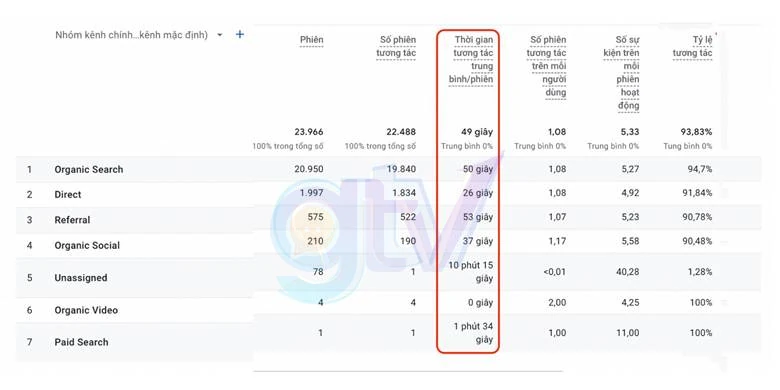Select the Direct channel row label
The width and height of the screenshot is (780, 390).
[x=68, y=195]
